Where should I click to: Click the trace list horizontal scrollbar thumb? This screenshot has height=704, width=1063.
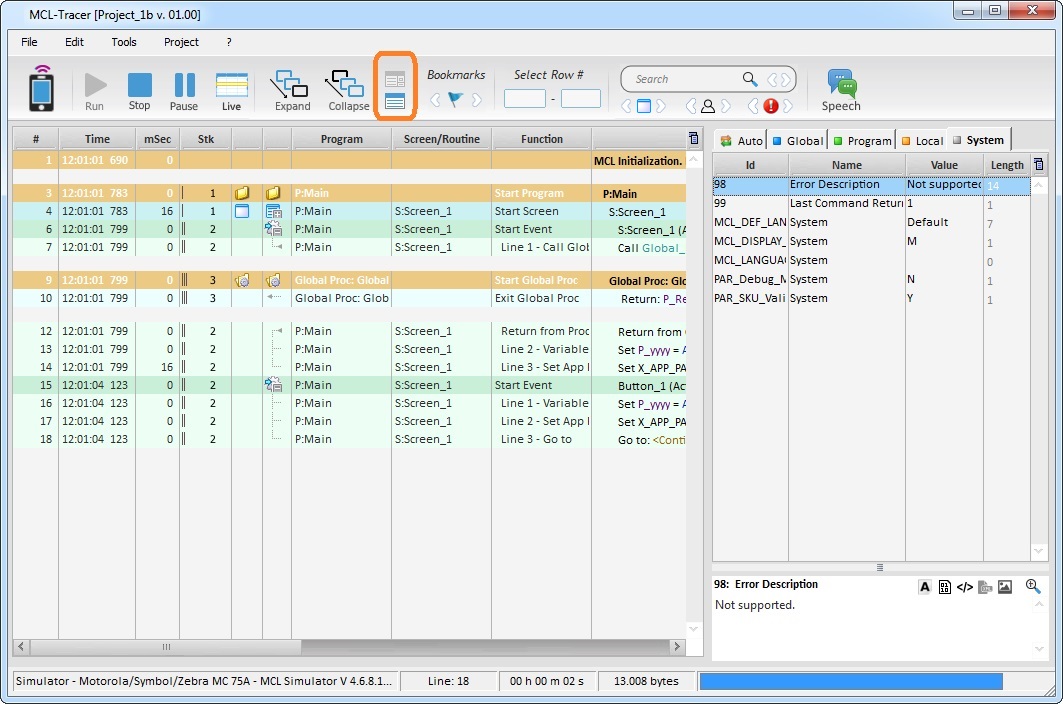(165, 647)
